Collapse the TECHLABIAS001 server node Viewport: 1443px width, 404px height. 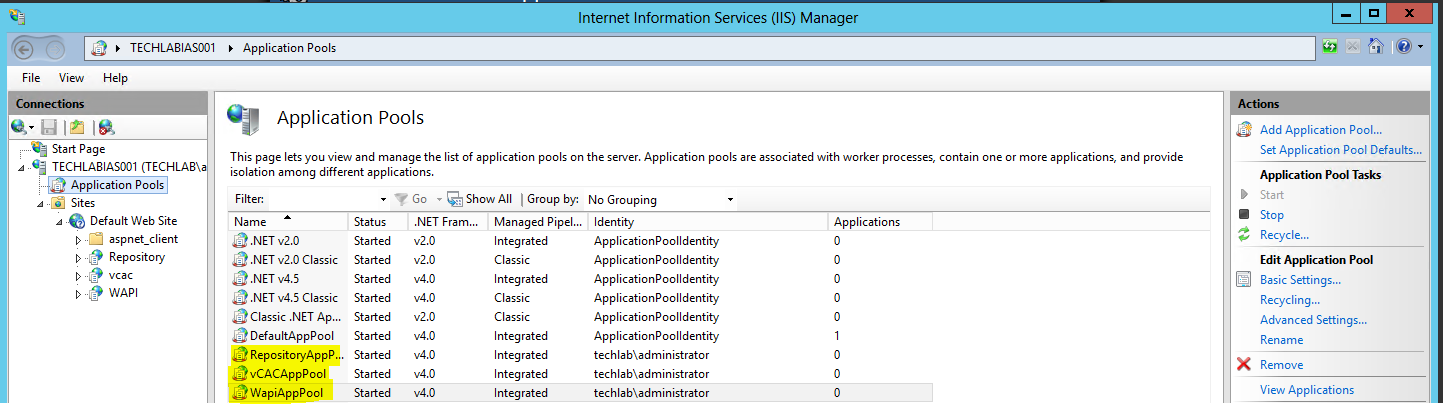23,167
